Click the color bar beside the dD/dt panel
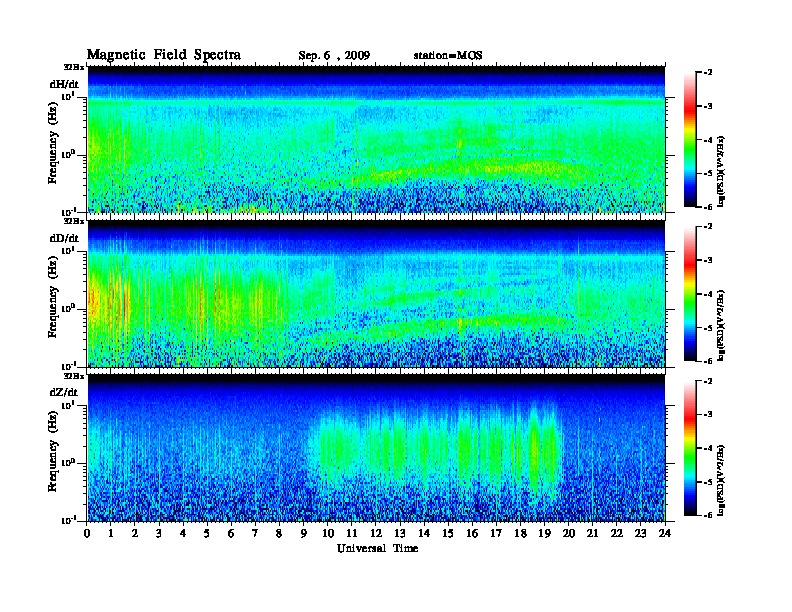 690,293
